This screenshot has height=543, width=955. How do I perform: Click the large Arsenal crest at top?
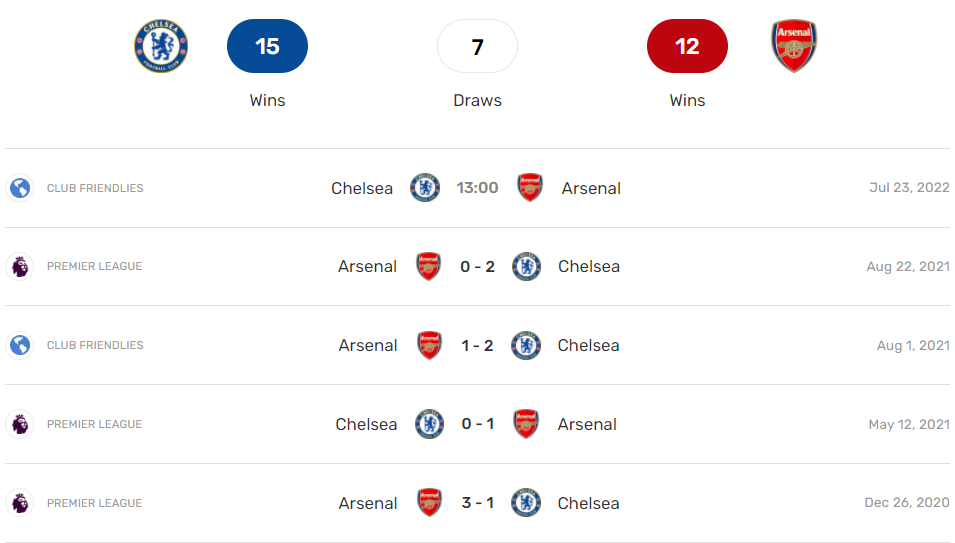pyautogui.click(x=794, y=46)
